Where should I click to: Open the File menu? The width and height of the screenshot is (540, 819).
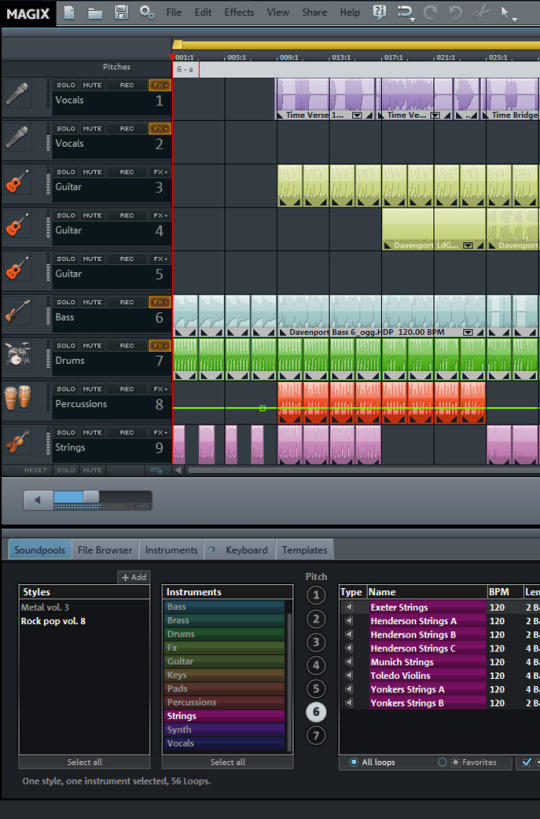point(173,12)
